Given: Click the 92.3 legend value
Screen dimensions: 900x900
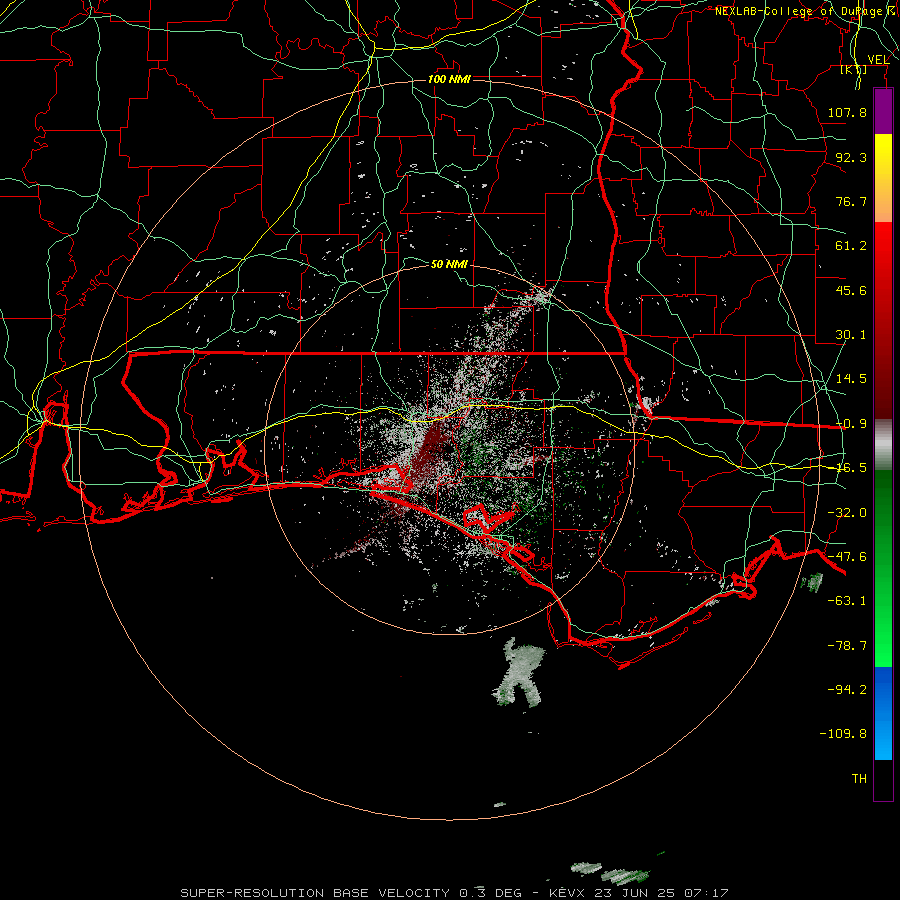Looking at the screenshot, I should pos(851,157).
